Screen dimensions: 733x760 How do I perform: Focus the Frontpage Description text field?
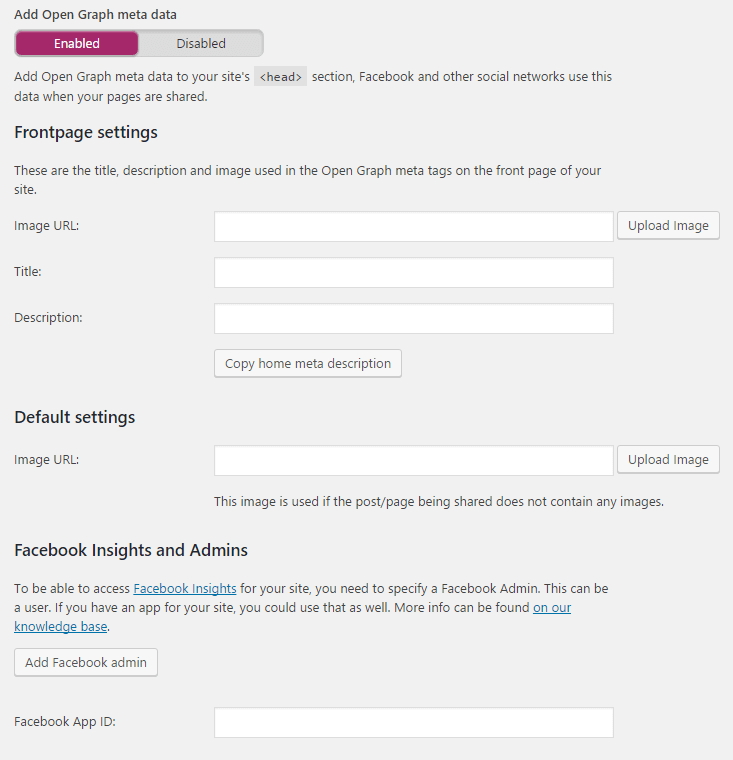414,318
